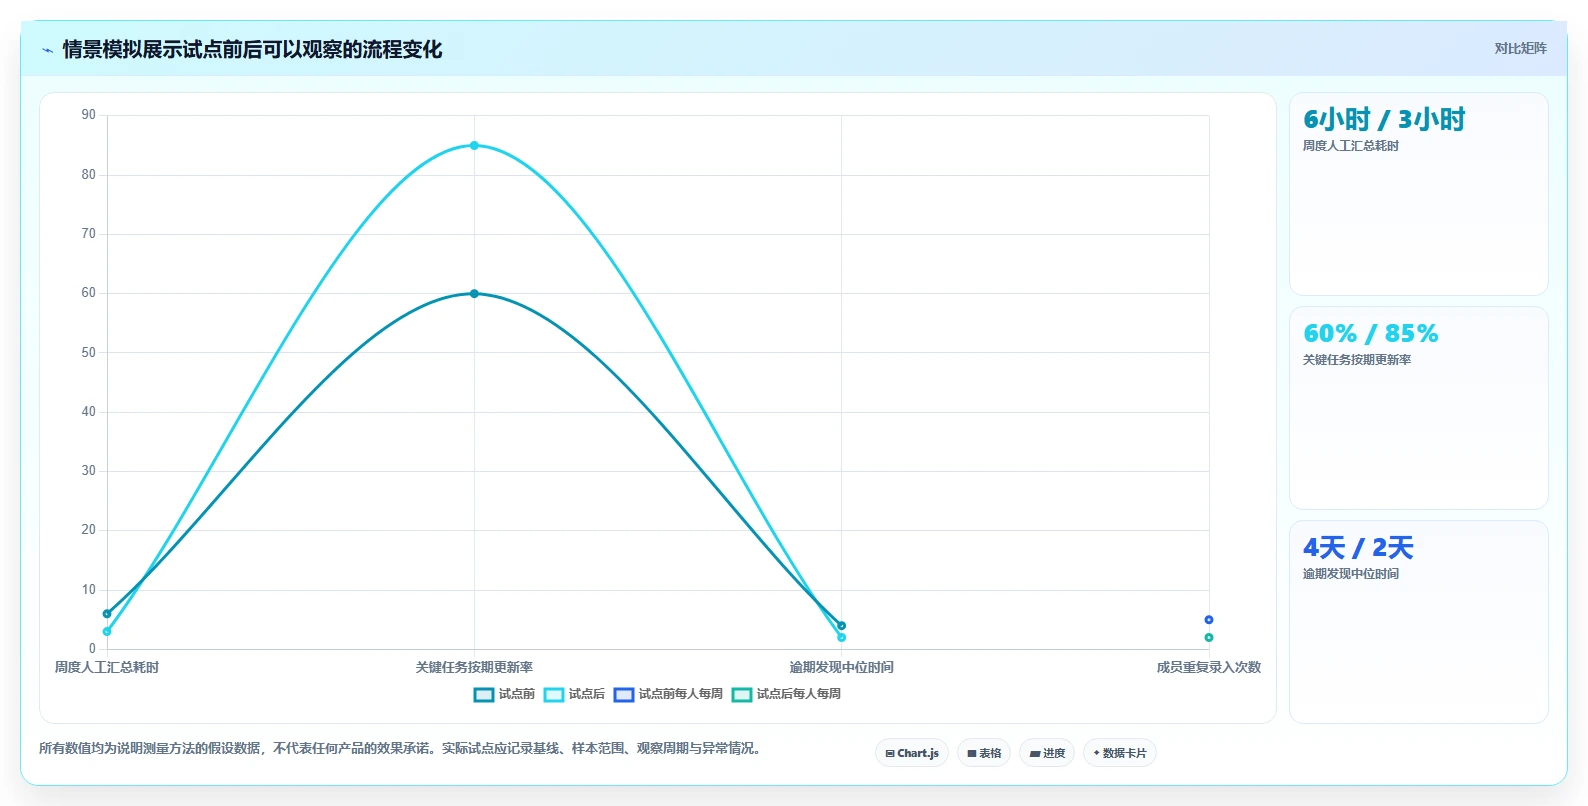Viewport: 1588px width, 806px height.
Task: Click the 60% / 85% card value
Action: [x=1371, y=333]
